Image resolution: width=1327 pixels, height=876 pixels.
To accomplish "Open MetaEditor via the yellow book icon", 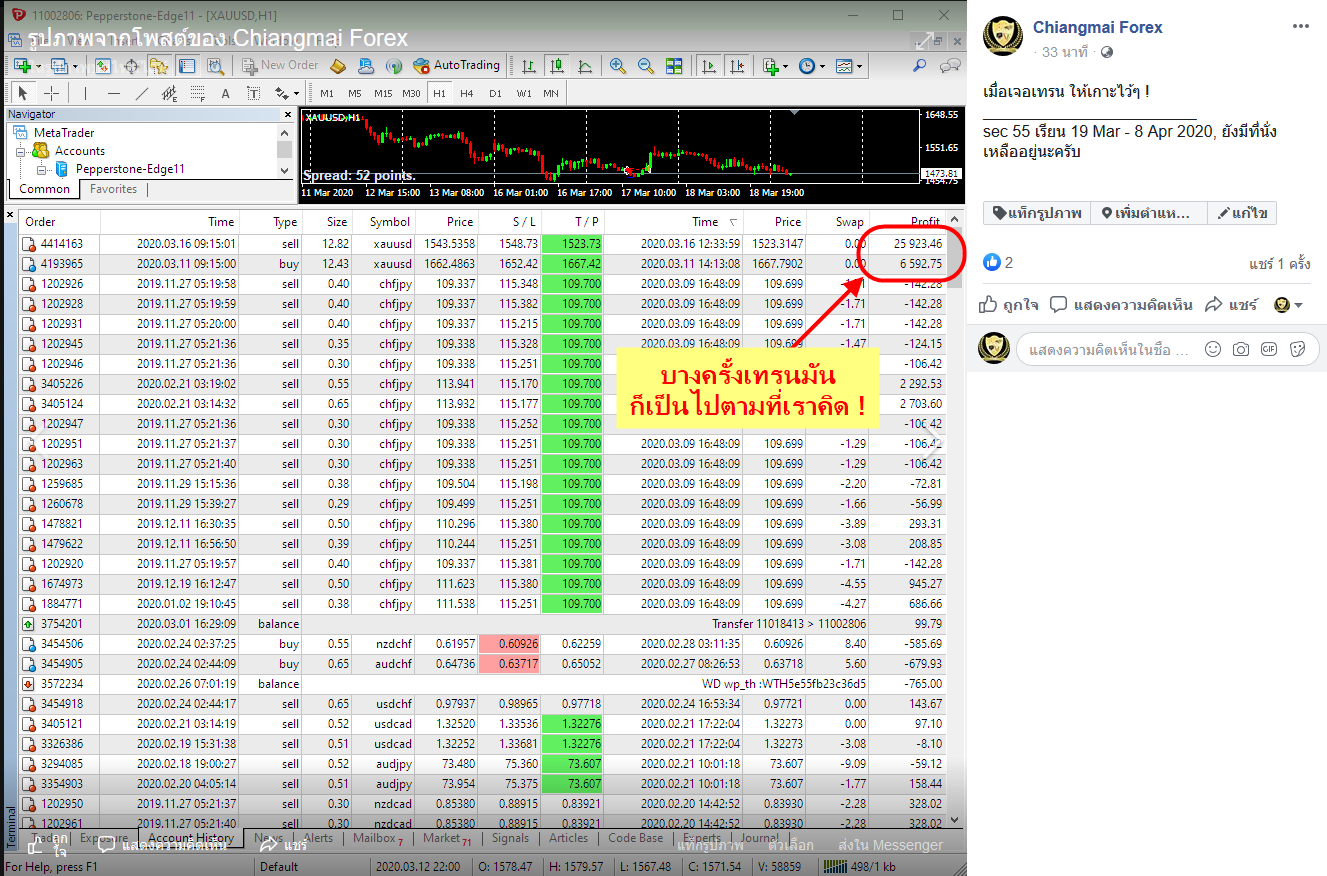I will [x=338, y=66].
